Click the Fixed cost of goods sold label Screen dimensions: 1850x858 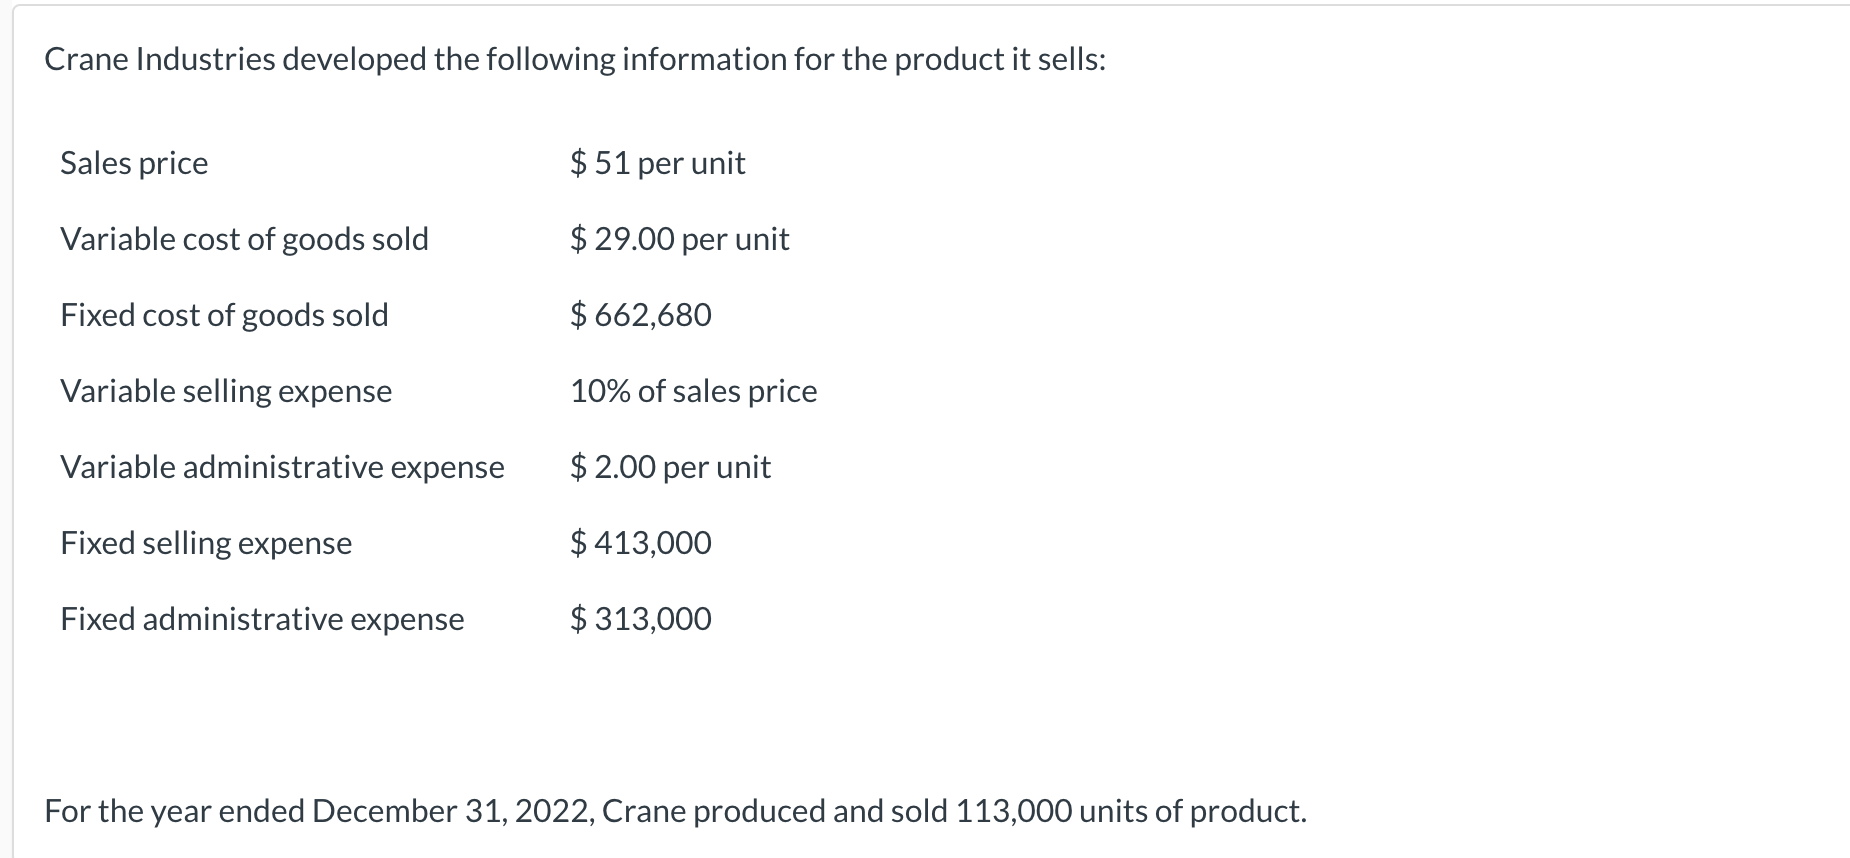[224, 315]
